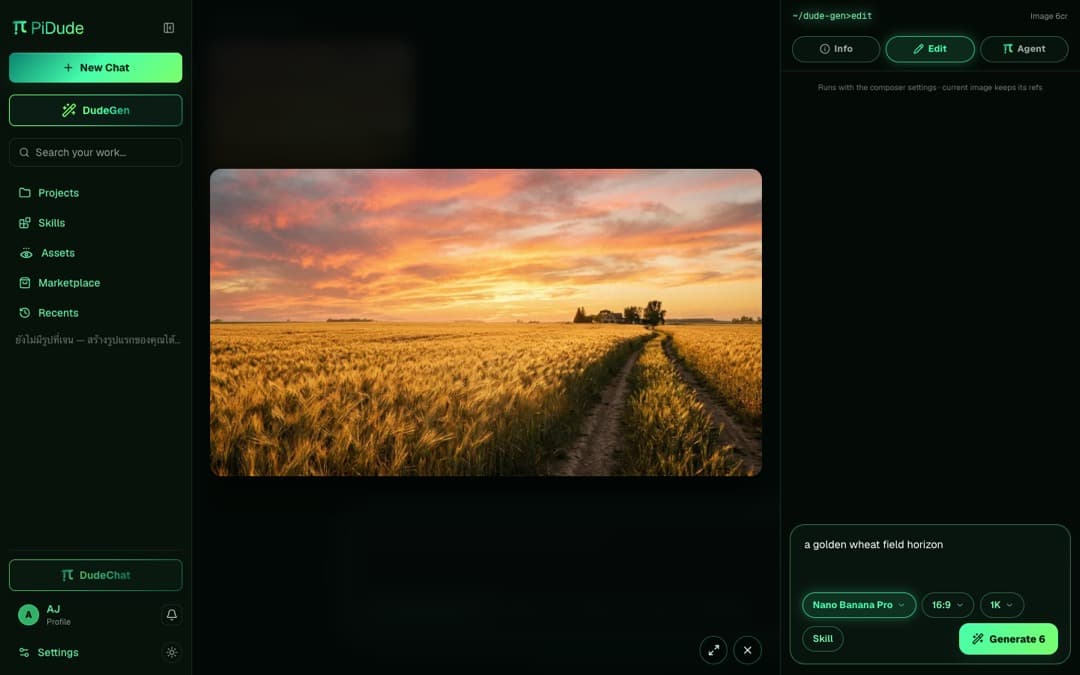Image resolution: width=1080 pixels, height=675 pixels.
Task: Click the Image 6cr label
Action: pyautogui.click(x=1049, y=16)
